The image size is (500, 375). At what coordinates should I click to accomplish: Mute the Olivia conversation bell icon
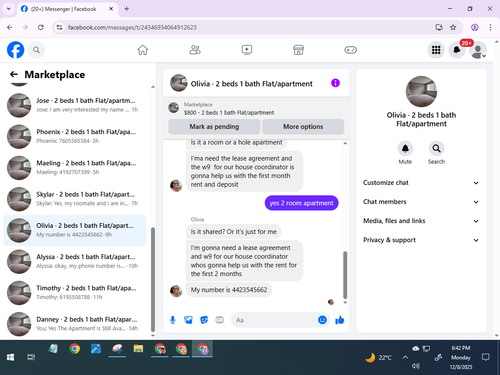coord(405,149)
